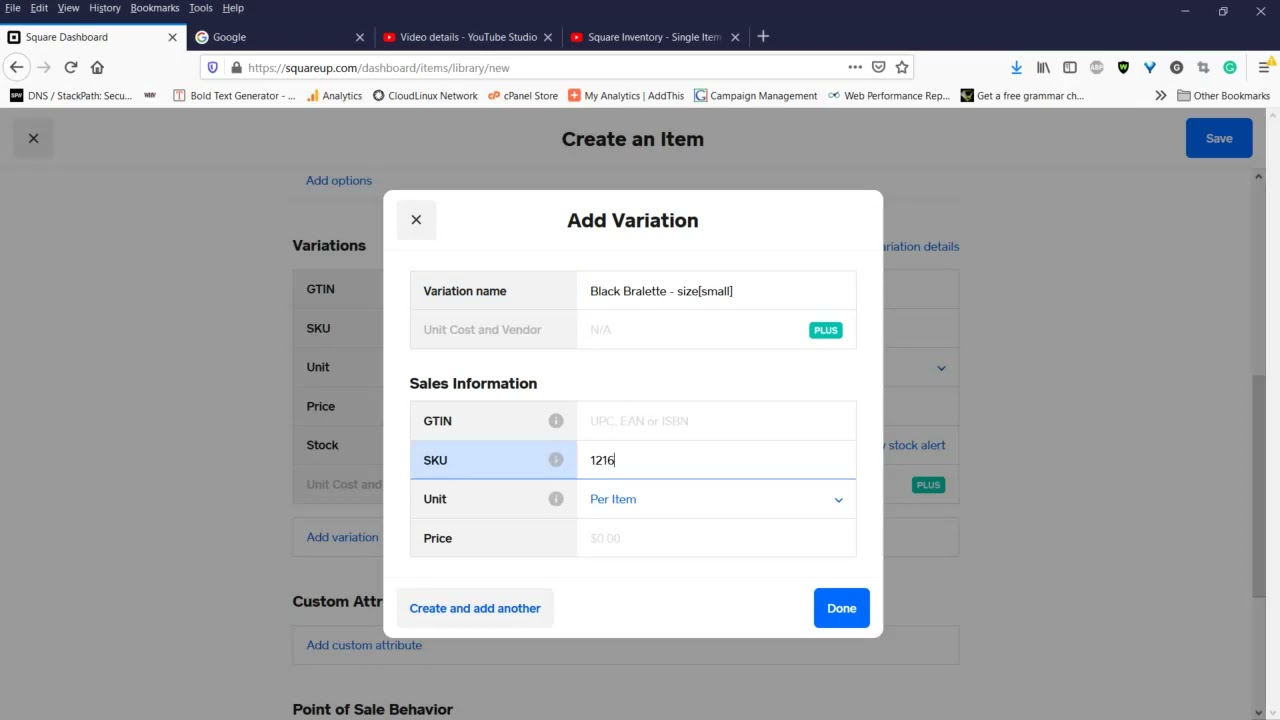The width and height of the screenshot is (1280, 720).
Task: Open cPanel Store bookmark
Action: click(x=523, y=96)
